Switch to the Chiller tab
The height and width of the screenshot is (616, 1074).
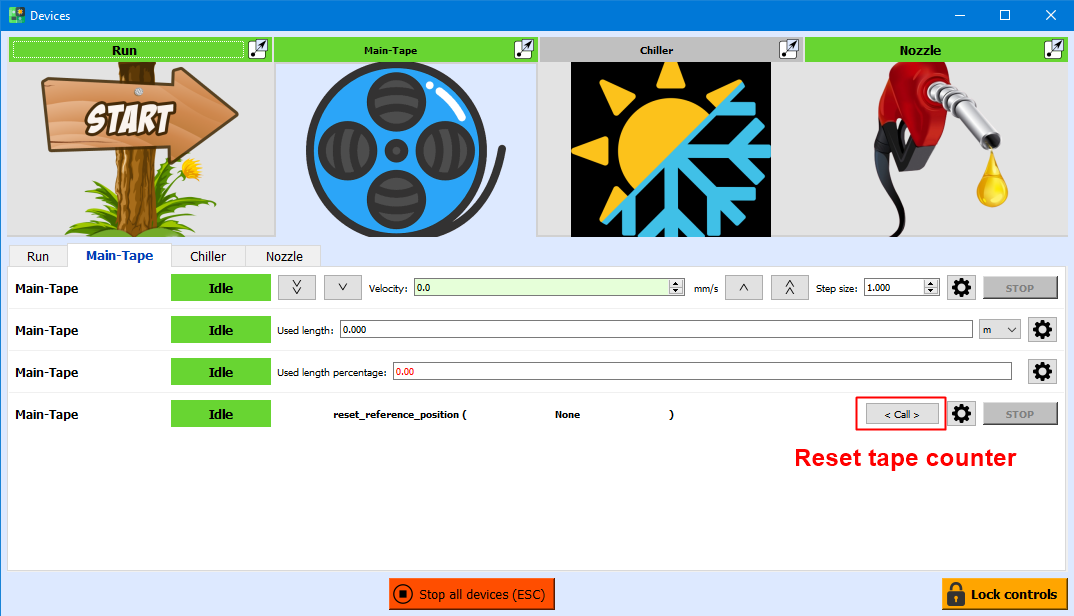pos(207,256)
